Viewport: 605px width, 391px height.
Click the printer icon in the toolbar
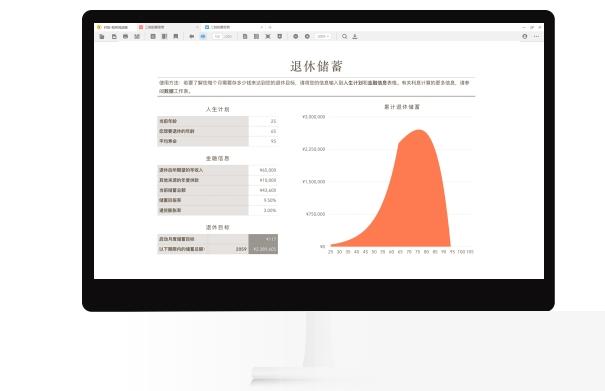[125, 36]
